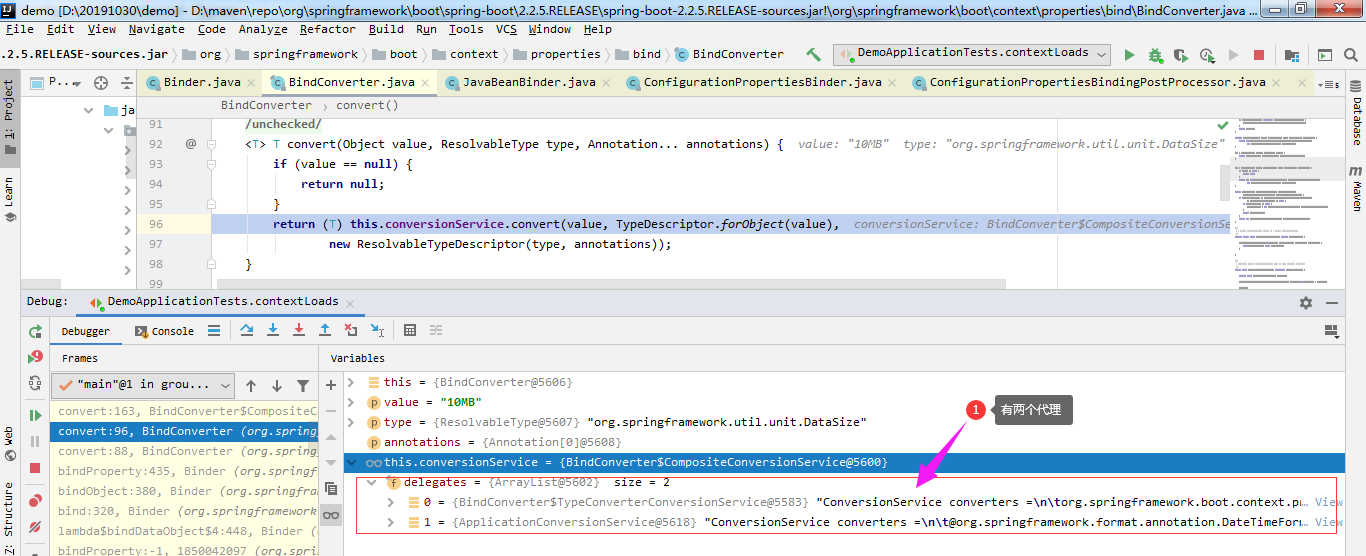
Task: Open the editor tabs overflow list
Action: click(1329, 83)
